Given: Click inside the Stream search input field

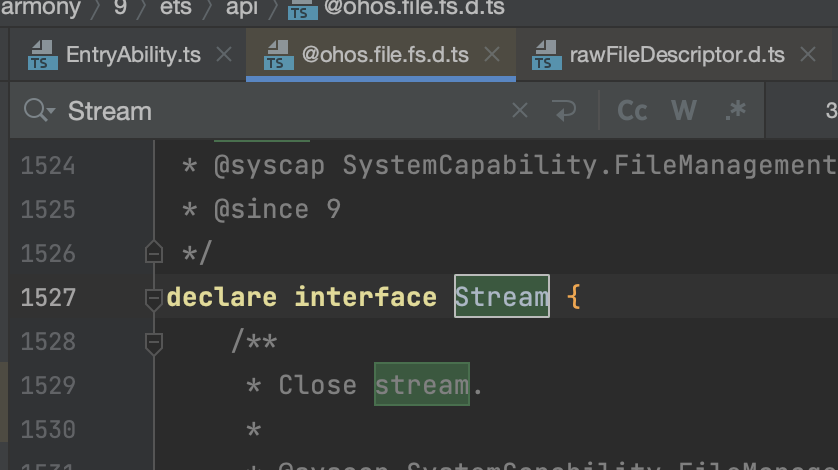Looking at the screenshot, I should 280,111.
